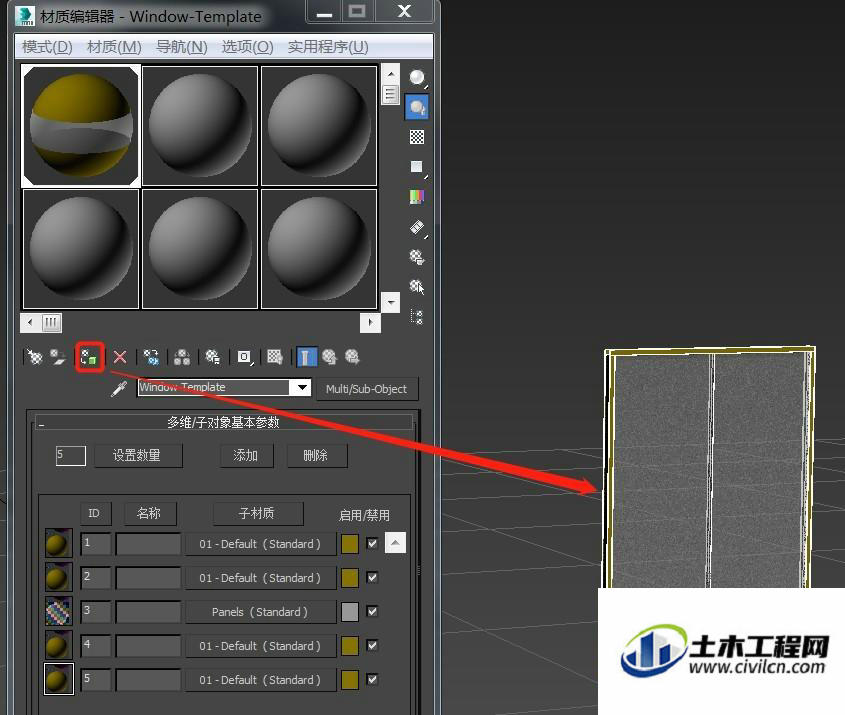Toggle Show End Result icon

point(307,357)
